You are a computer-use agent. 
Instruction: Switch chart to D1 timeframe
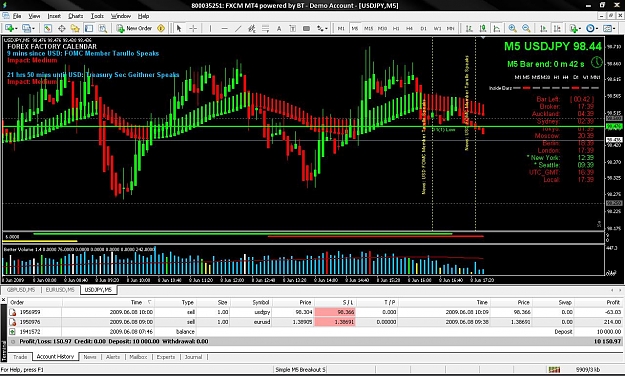[x=423, y=28]
